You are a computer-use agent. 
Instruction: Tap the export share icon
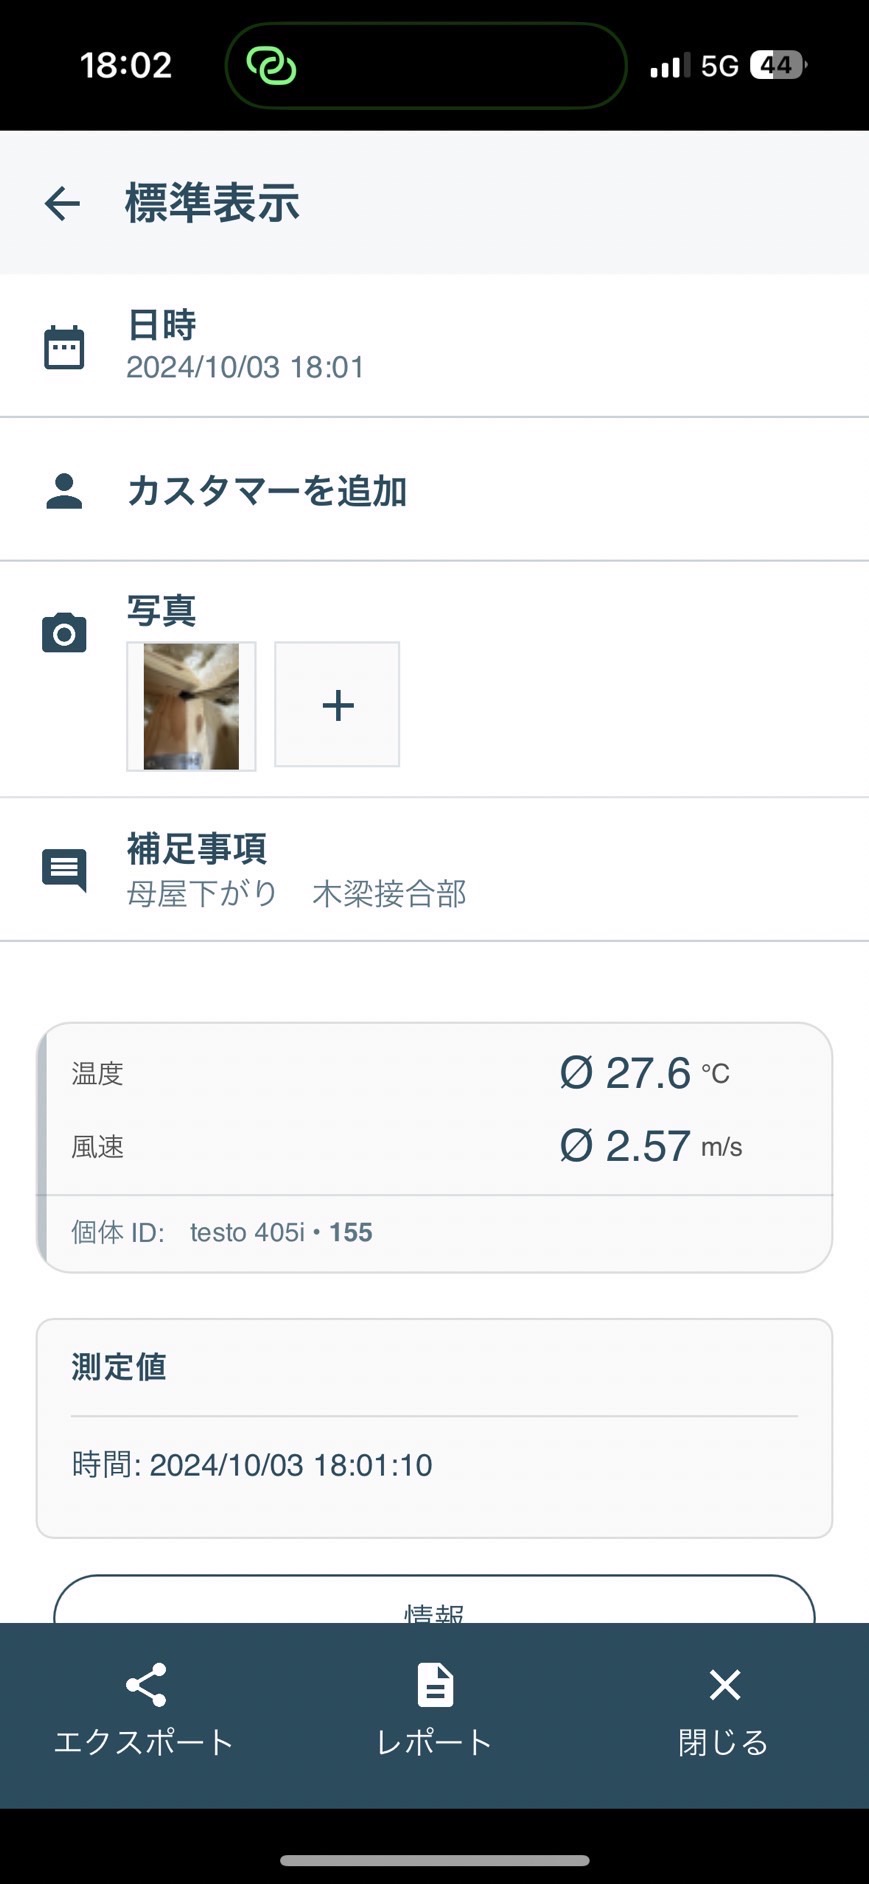145,1686
